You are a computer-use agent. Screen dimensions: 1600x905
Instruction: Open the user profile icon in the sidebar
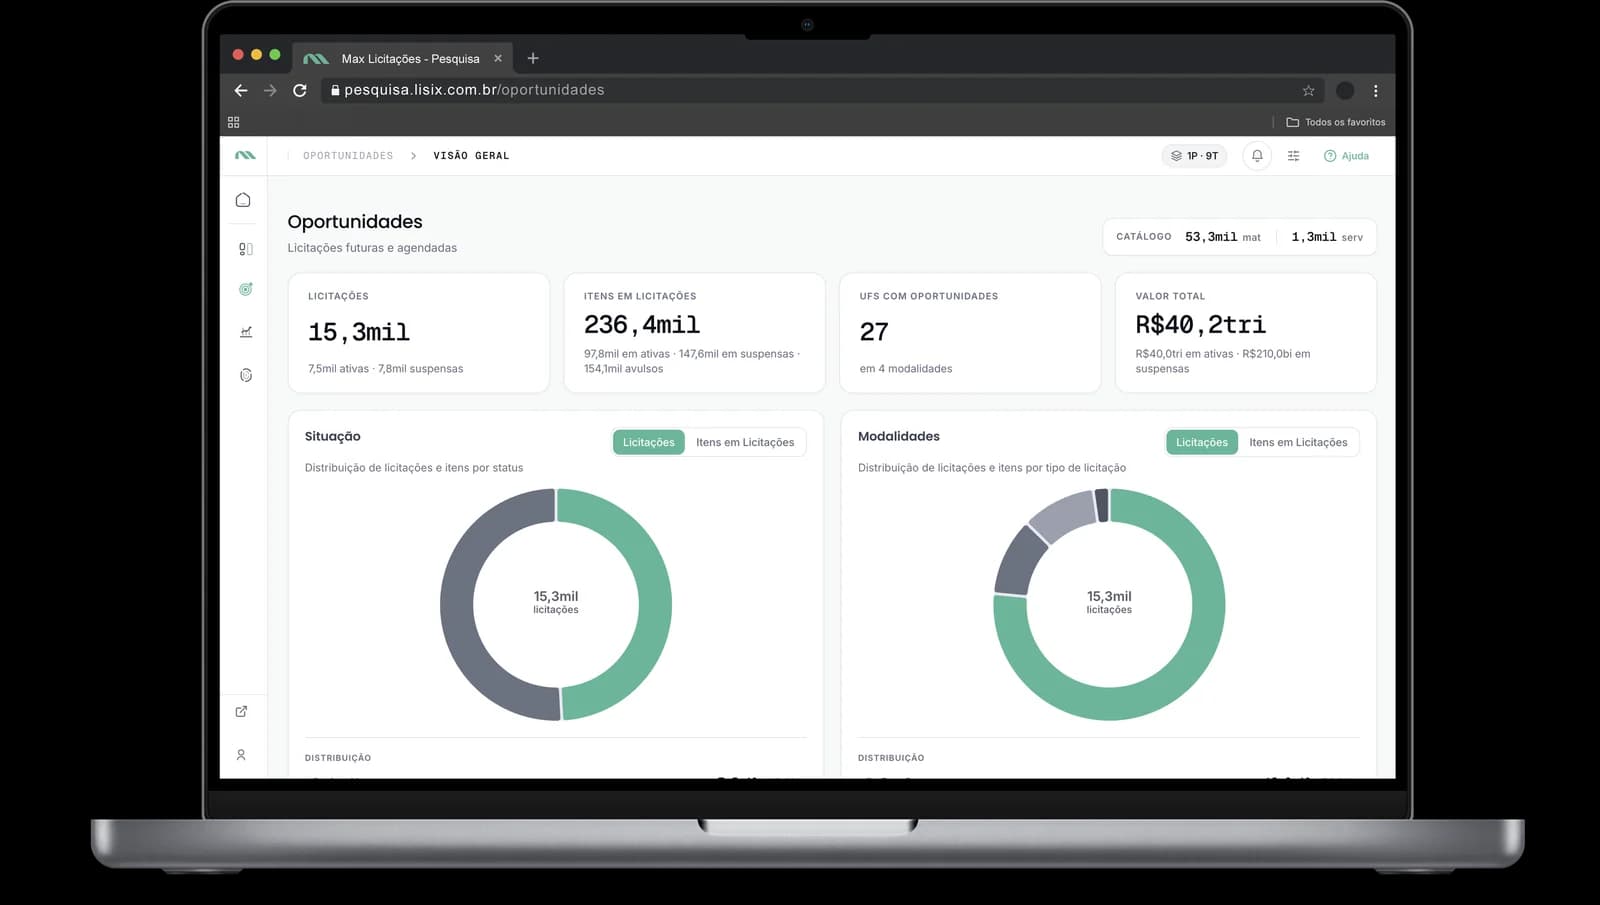[241, 755]
